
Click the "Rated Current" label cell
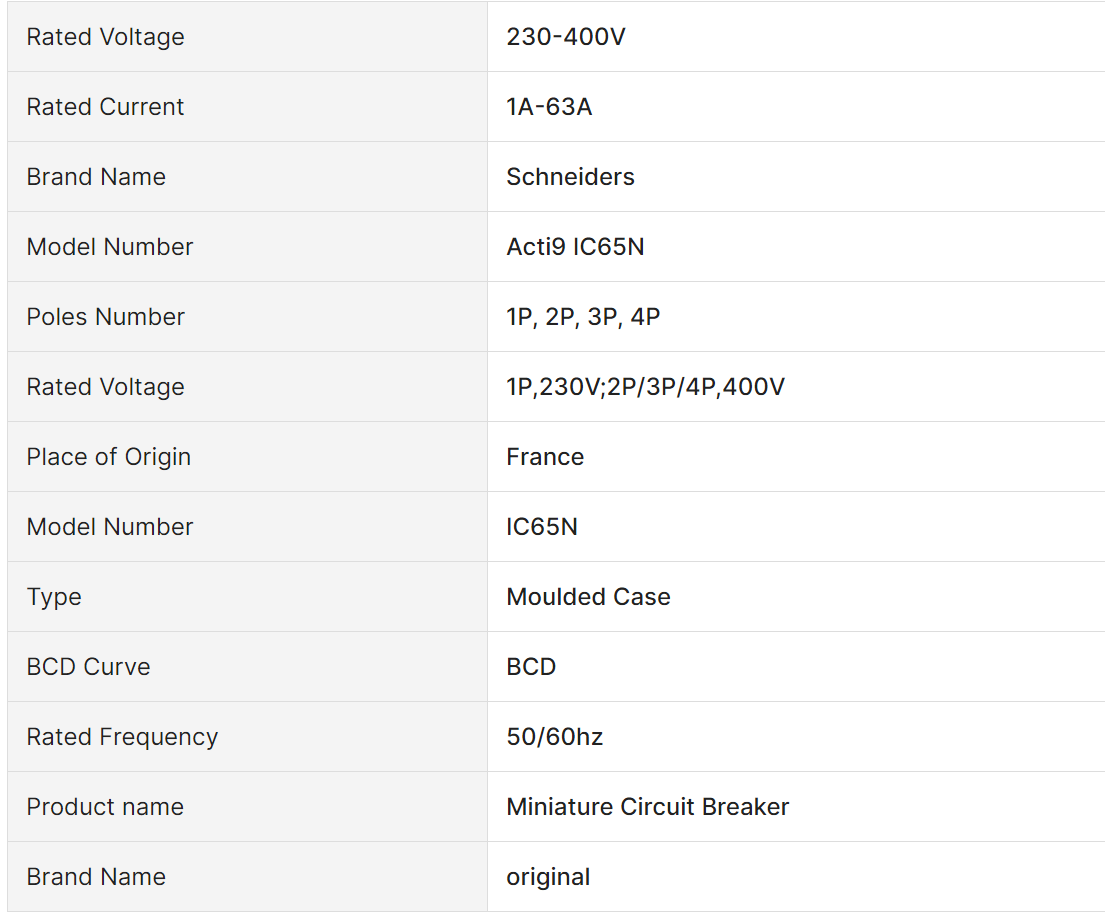tap(105, 107)
